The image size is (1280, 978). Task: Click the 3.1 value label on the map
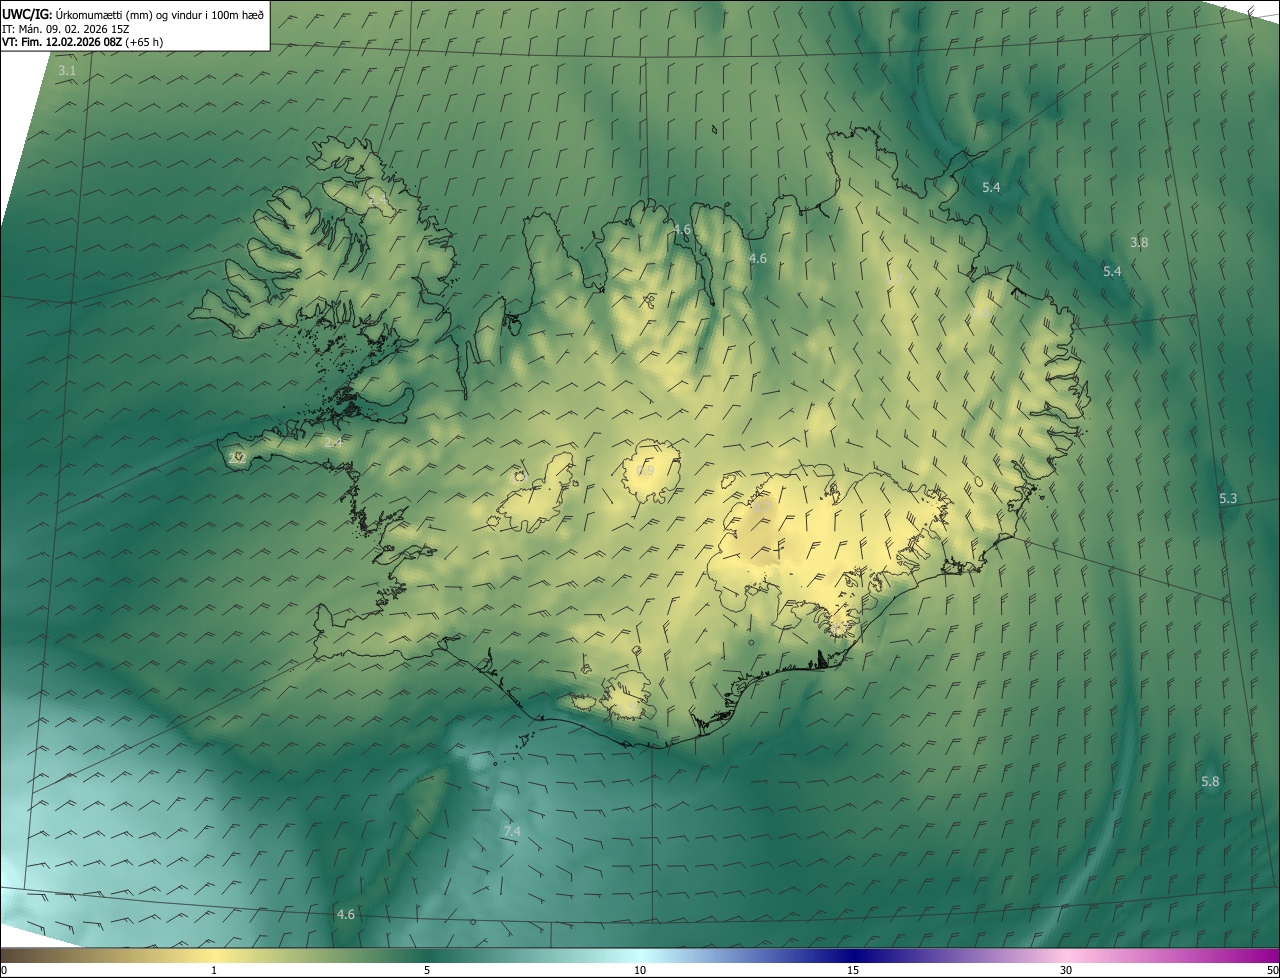[x=67, y=71]
